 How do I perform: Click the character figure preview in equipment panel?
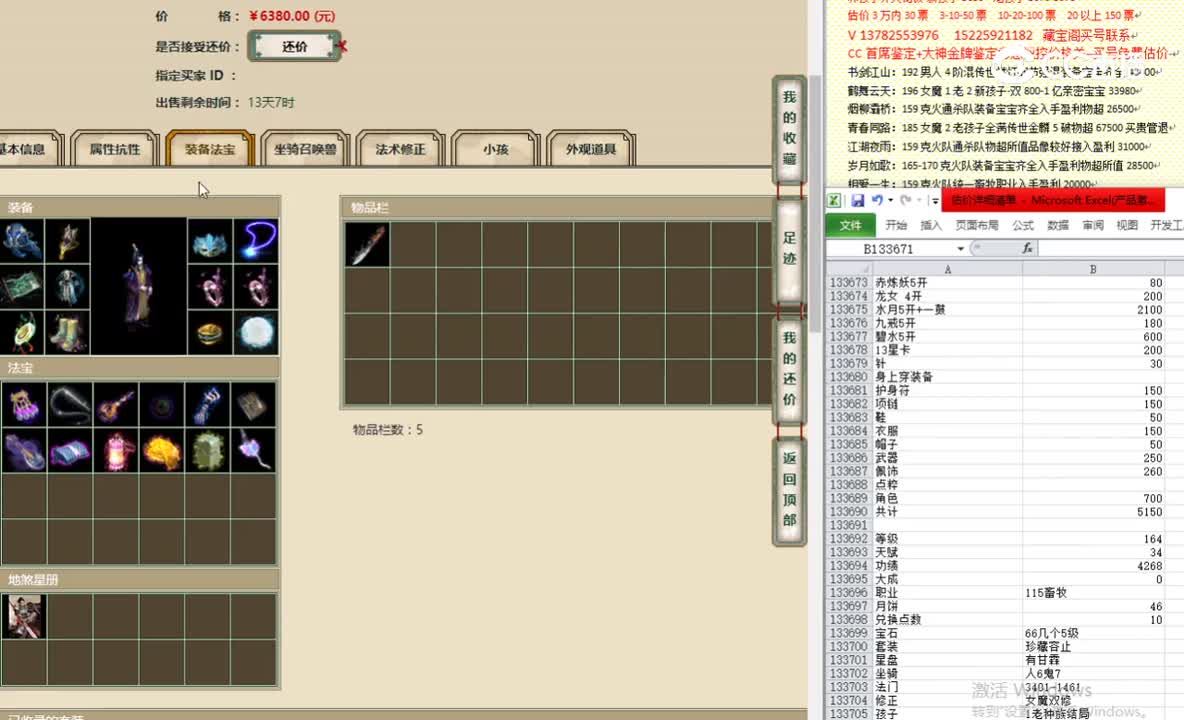[x=139, y=286]
